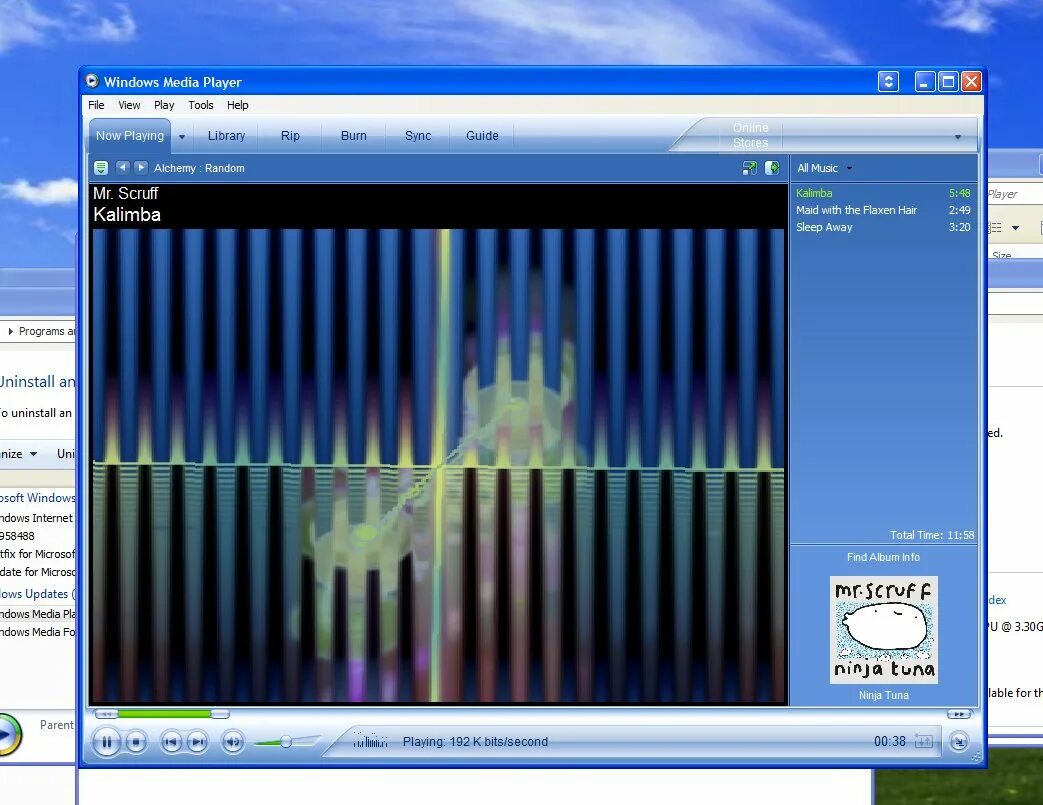Select the next visualization
This screenshot has width=1043, height=805.
[x=140, y=167]
